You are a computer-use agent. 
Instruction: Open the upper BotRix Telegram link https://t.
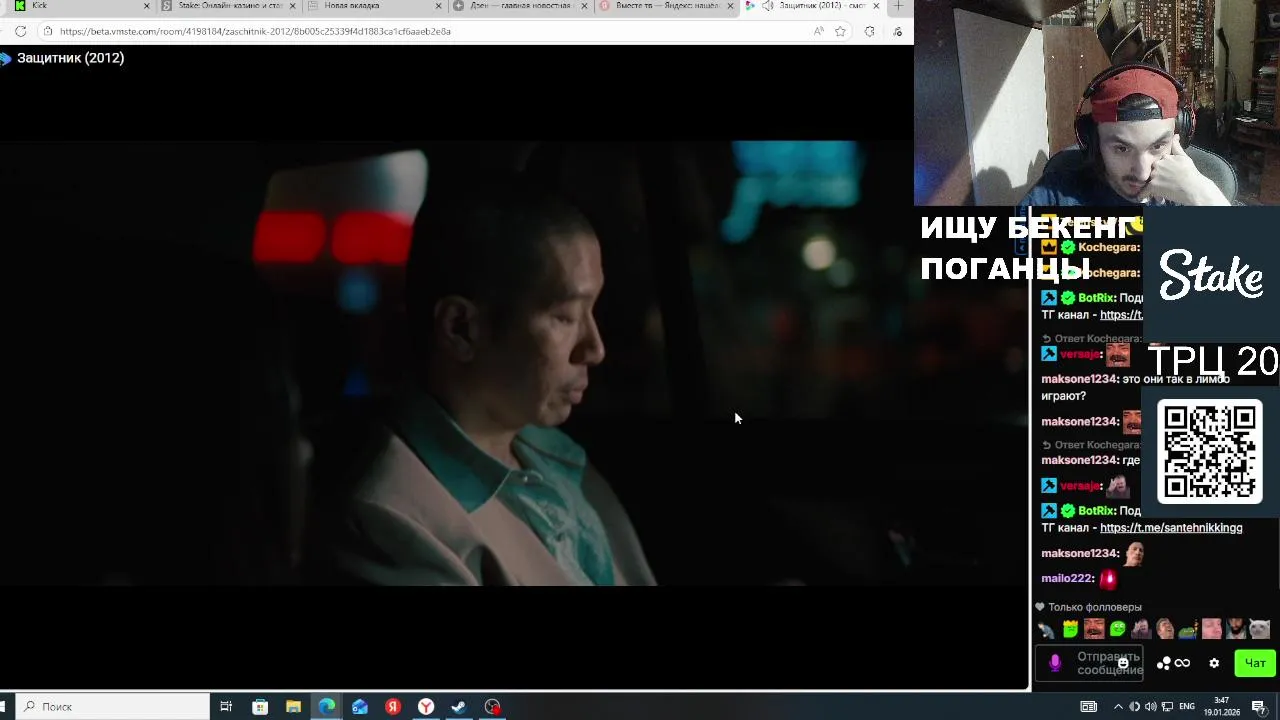[x=1121, y=315]
